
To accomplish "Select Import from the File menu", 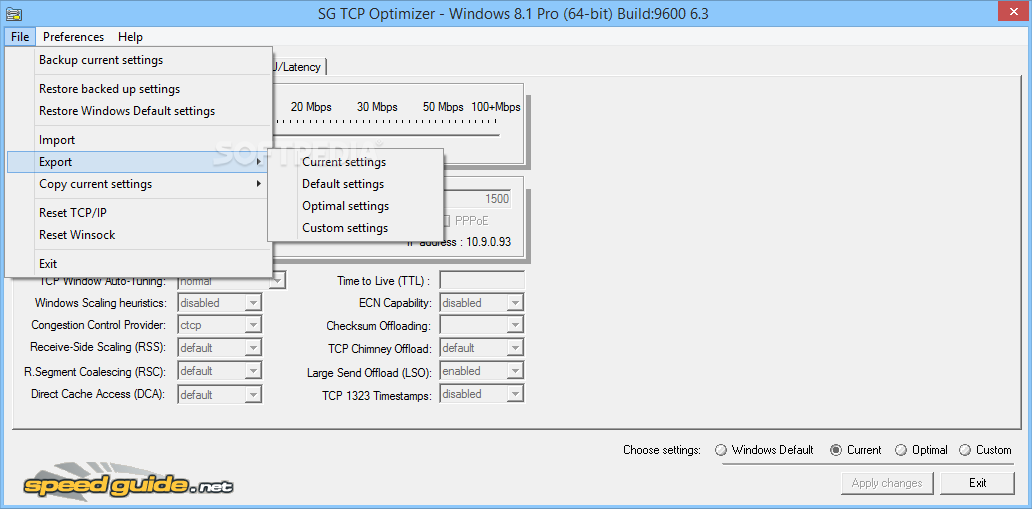I will [x=139, y=140].
